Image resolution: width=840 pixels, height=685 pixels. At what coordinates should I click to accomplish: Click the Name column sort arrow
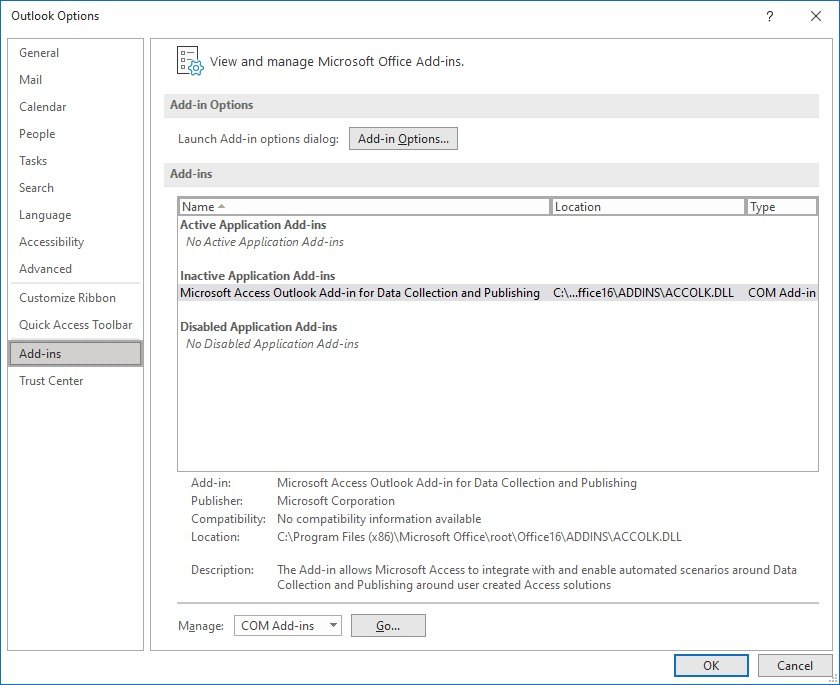click(x=221, y=206)
